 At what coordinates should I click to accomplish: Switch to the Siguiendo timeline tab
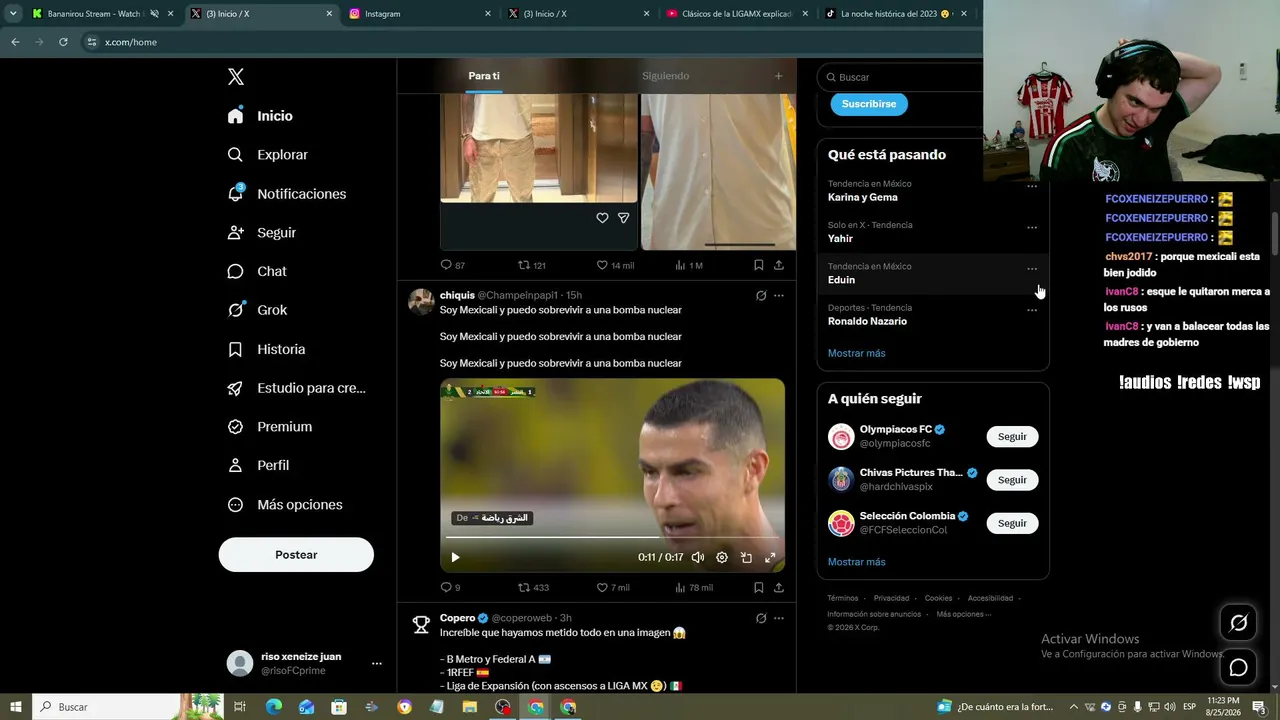click(x=665, y=76)
